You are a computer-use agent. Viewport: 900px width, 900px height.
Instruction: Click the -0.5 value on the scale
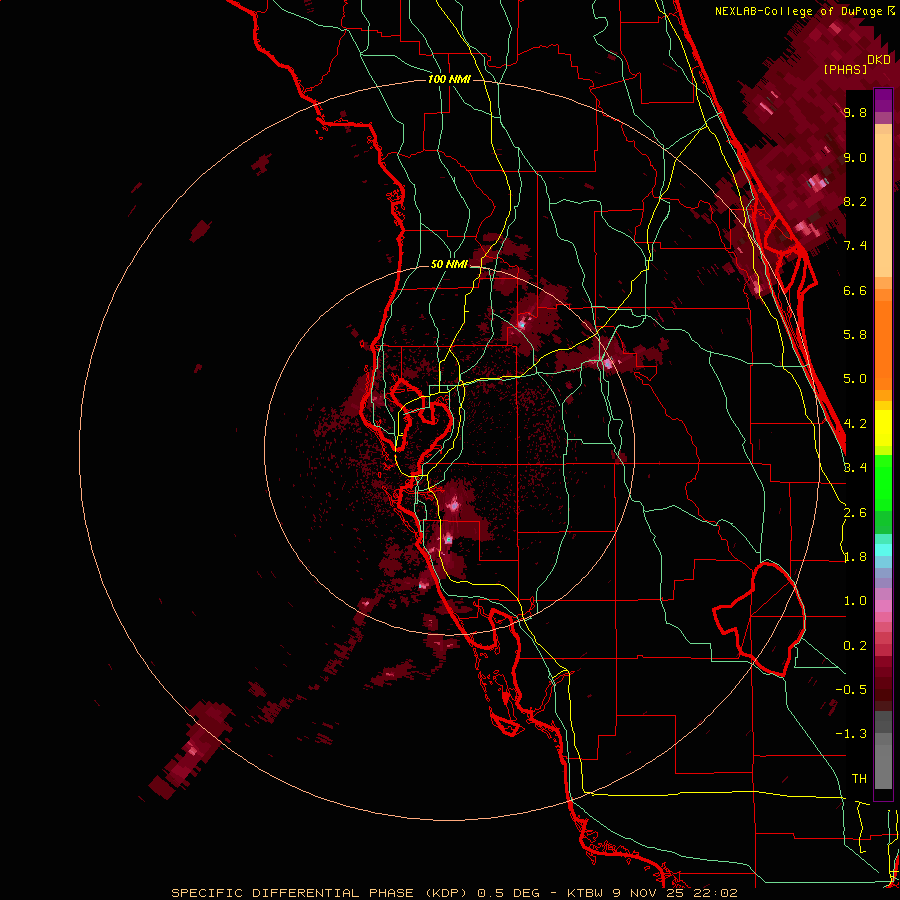pyautogui.click(x=851, y=690)
